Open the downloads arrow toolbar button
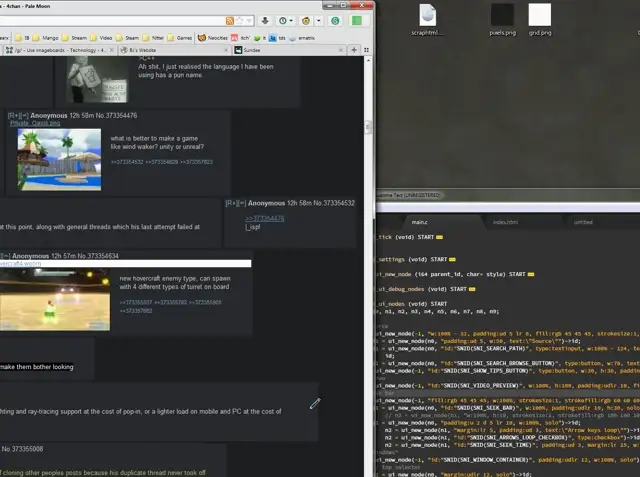 click(265, 20)
